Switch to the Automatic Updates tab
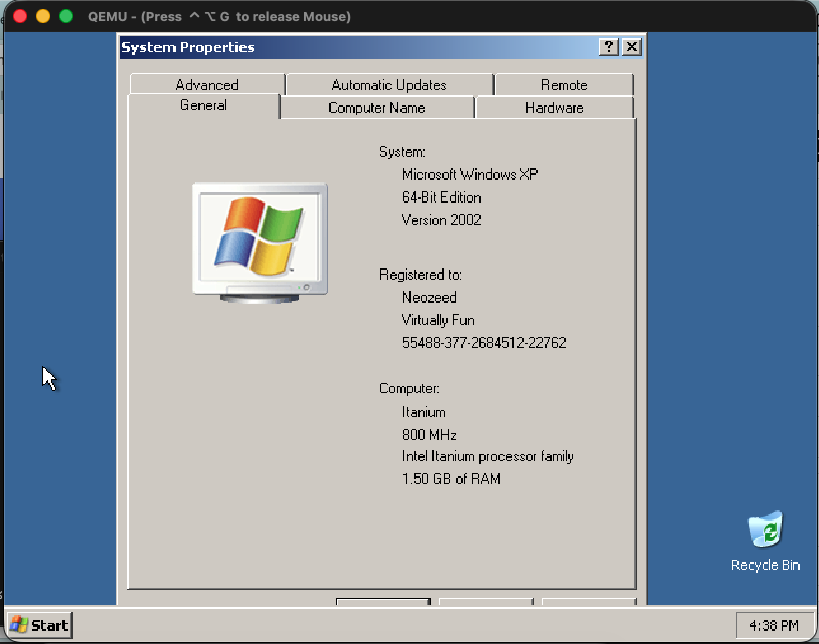Image resolution: width=819 pixels, height=644 pixels. pyautogui.click(x=389, y=85)
